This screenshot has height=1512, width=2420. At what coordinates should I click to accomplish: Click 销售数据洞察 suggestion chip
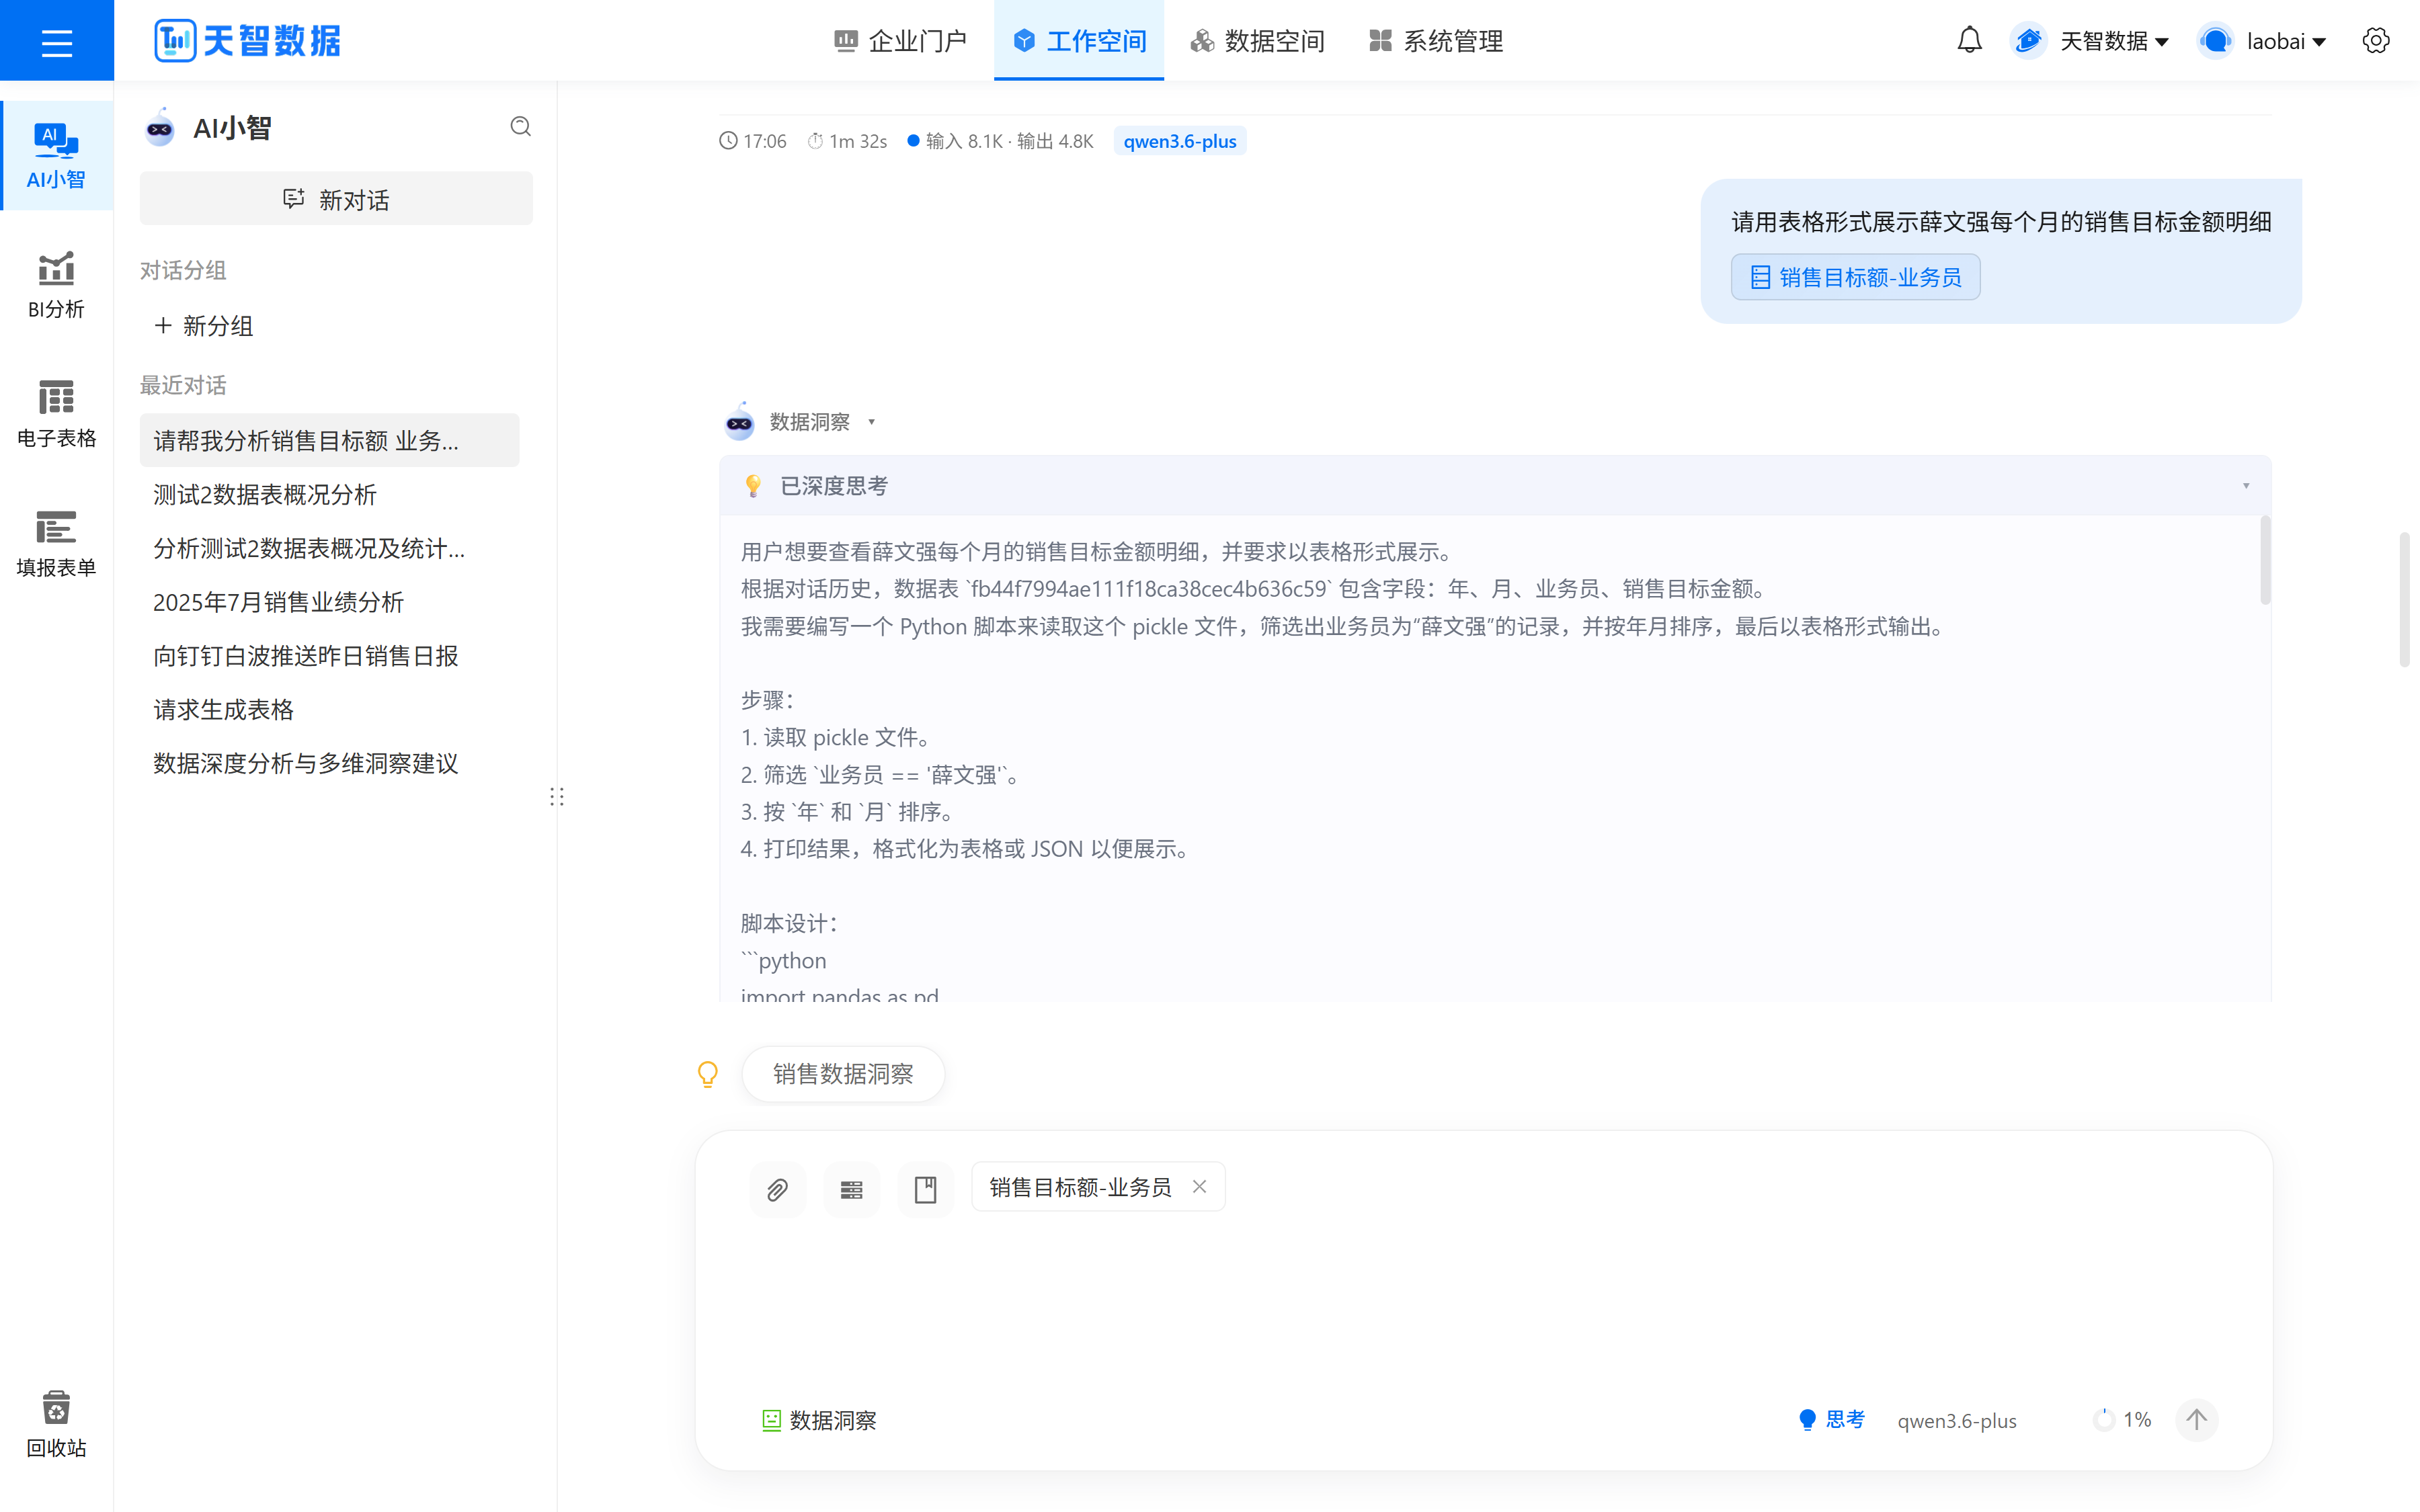tap(843, 1074)
